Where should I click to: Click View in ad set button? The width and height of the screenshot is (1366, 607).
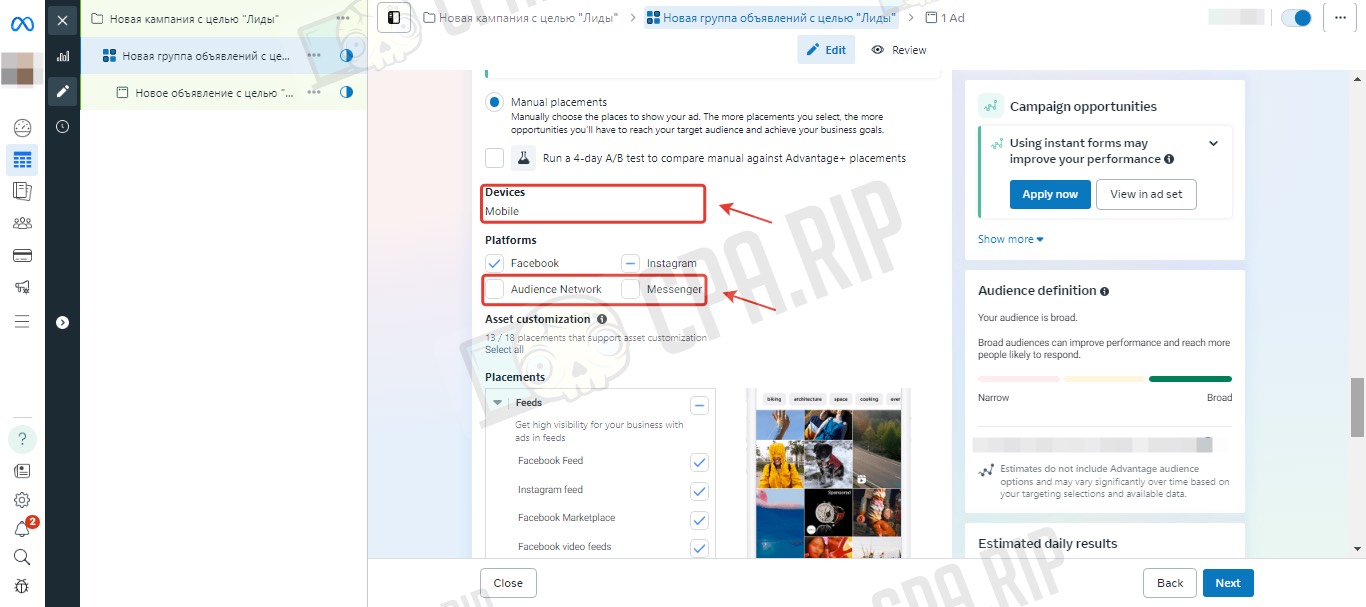point(1146,194)
